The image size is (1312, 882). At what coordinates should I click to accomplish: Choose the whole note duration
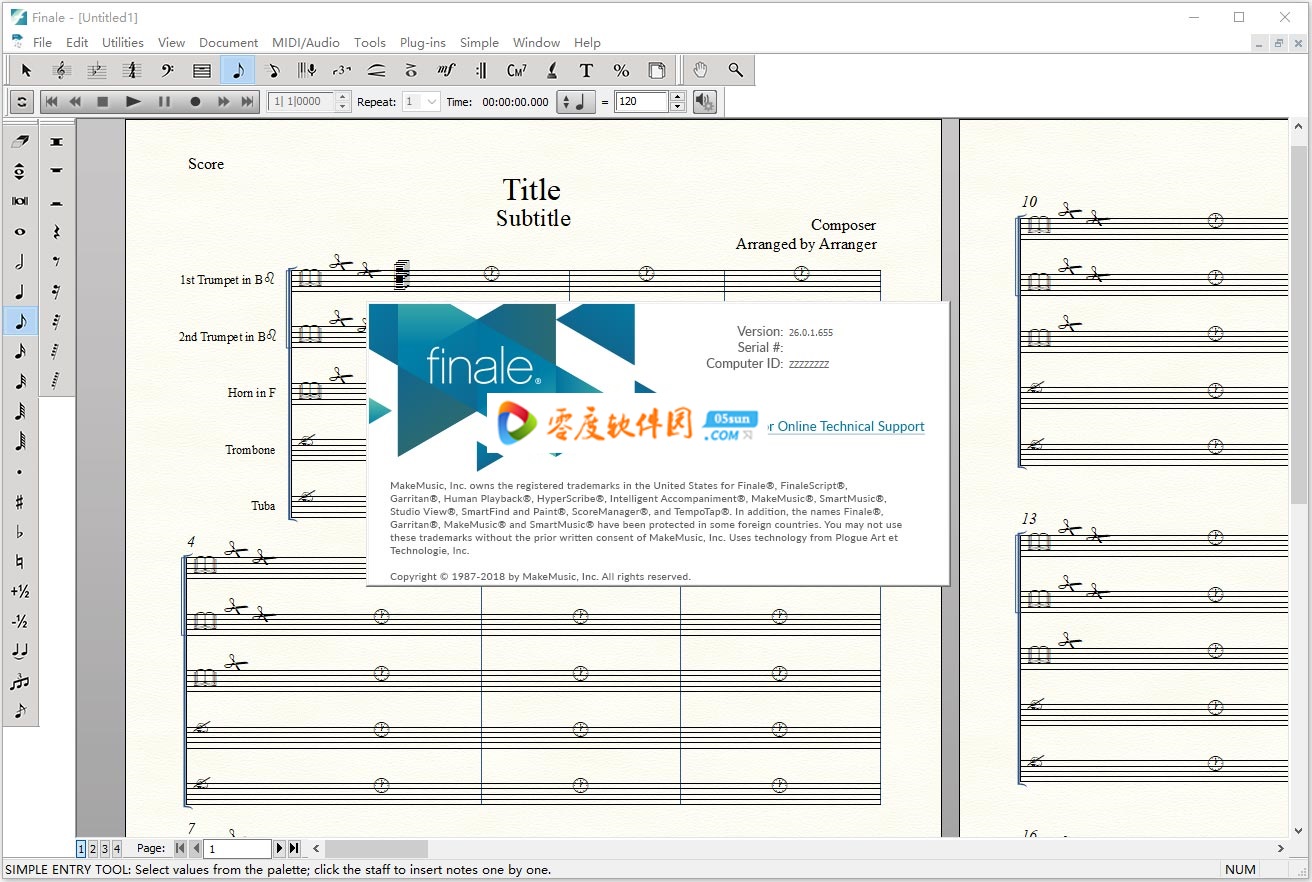20,231
